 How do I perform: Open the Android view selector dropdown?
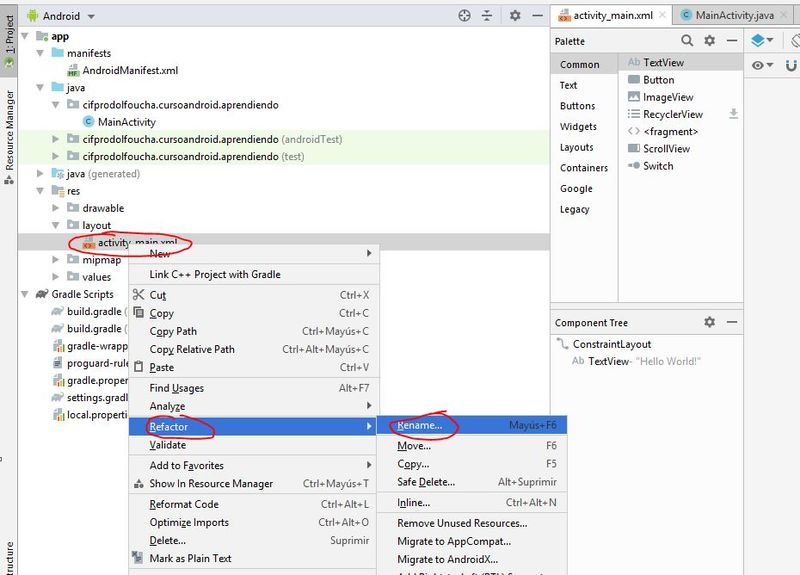point(61,16)
